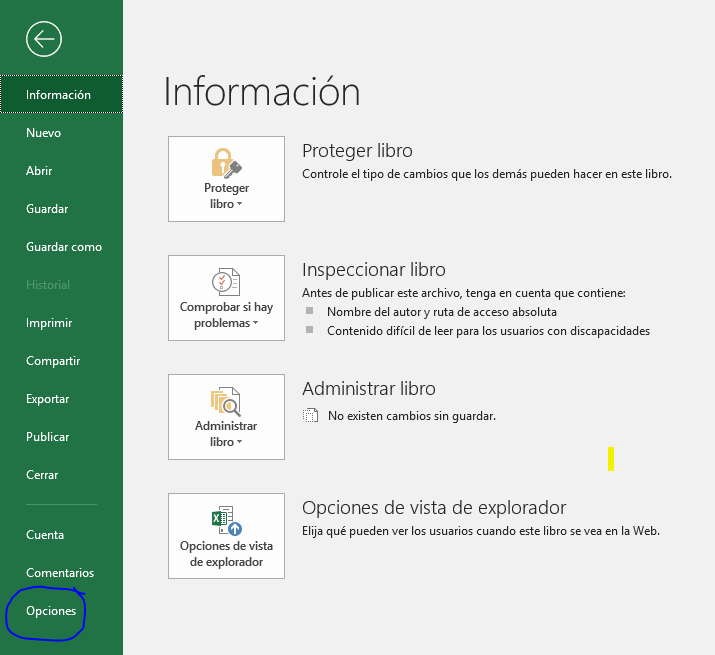
Task: Click the Comprobar si hay problemas checklist icon
Action: (226, 282)
